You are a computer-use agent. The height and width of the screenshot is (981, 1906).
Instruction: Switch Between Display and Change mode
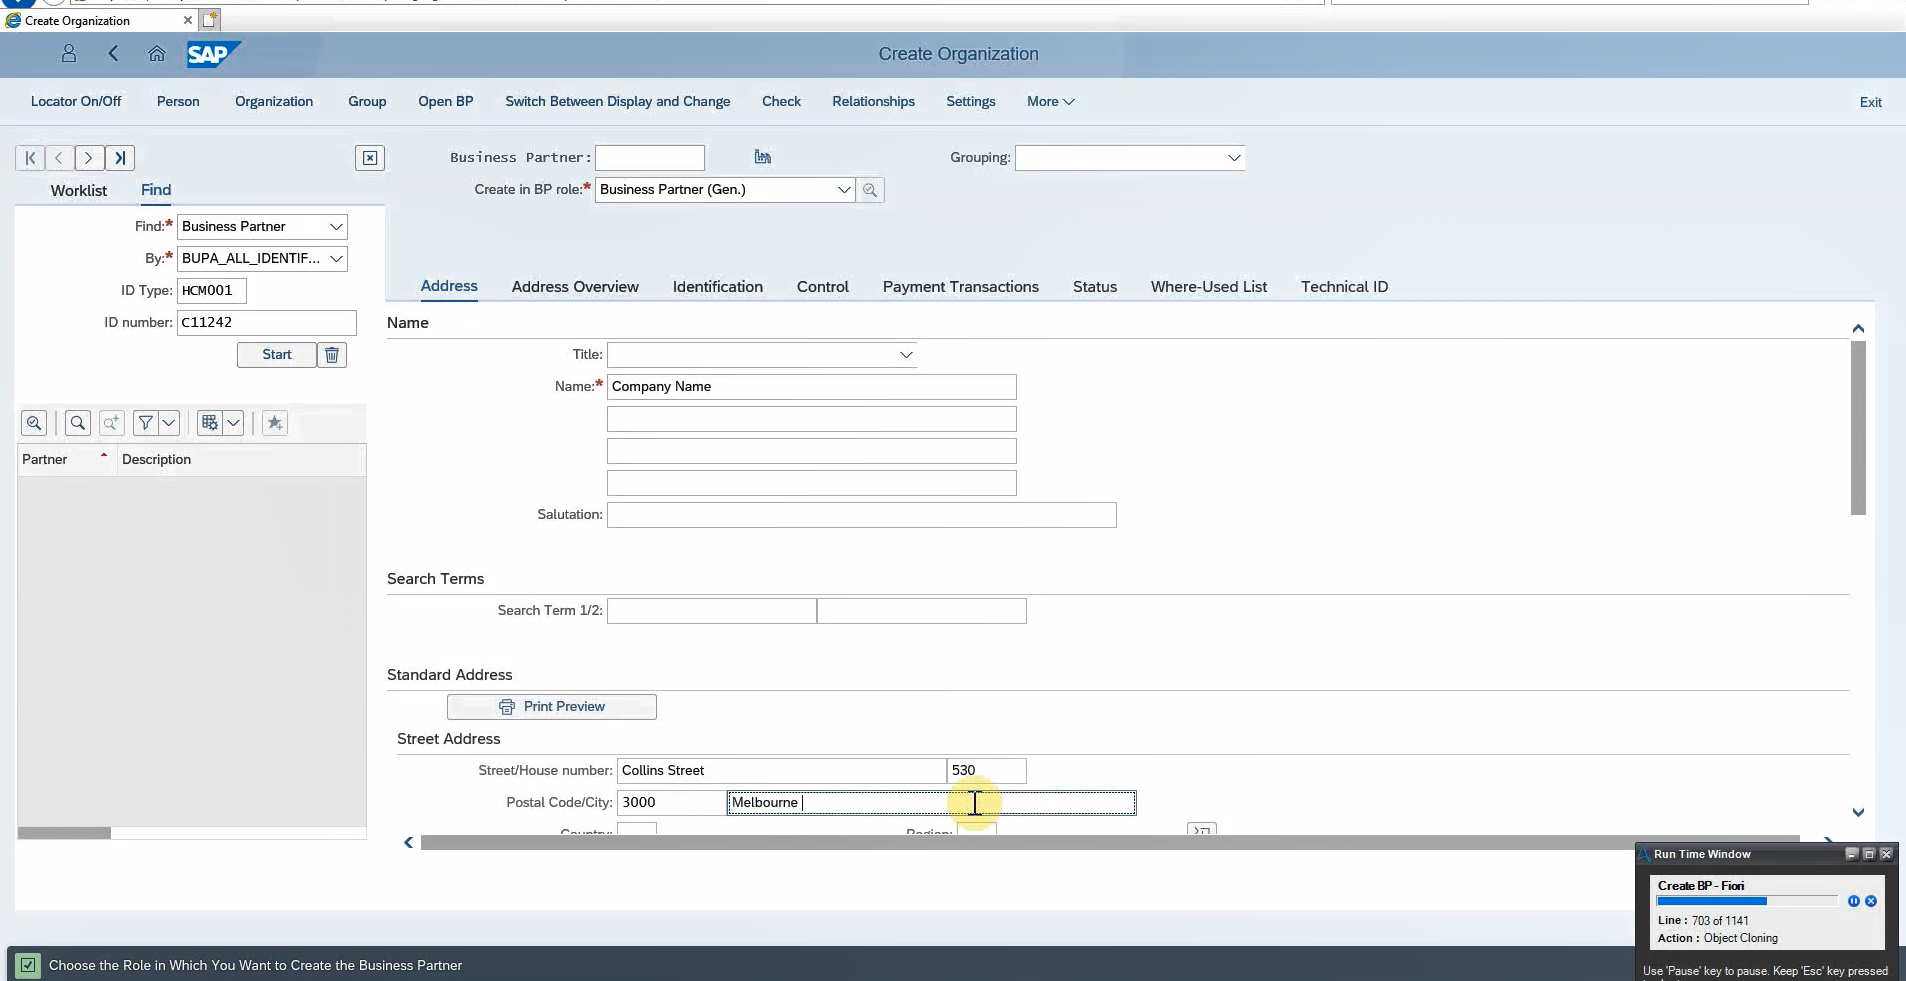point(617,102)
